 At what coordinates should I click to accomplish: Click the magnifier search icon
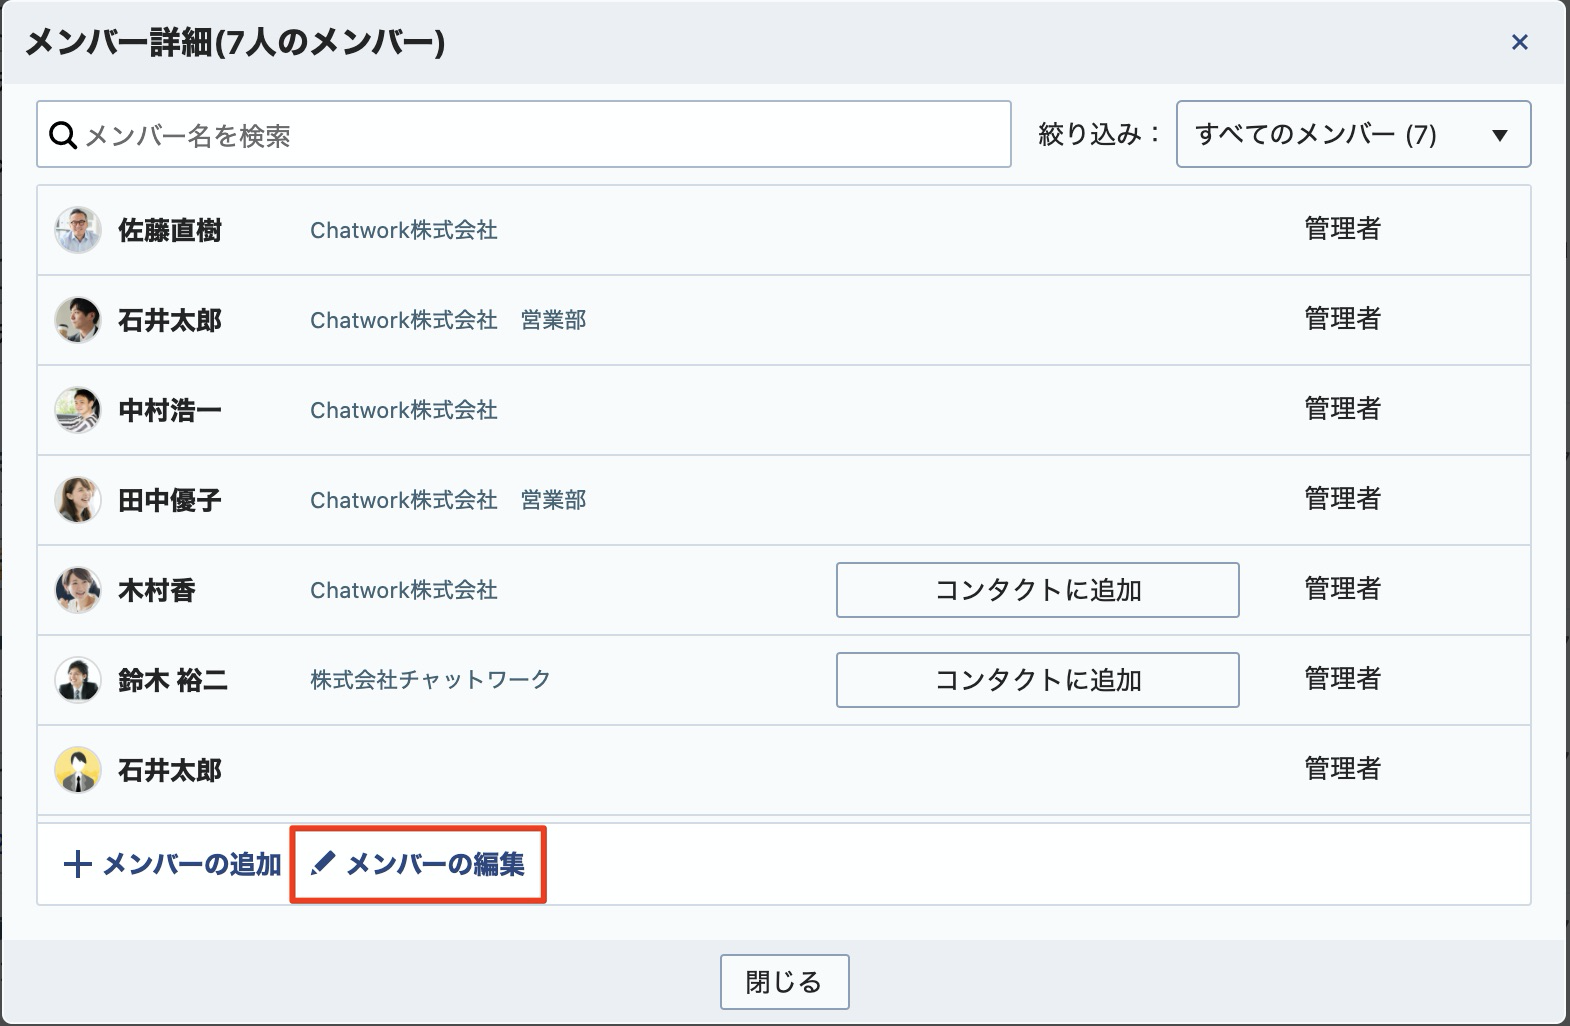[63, 135]
